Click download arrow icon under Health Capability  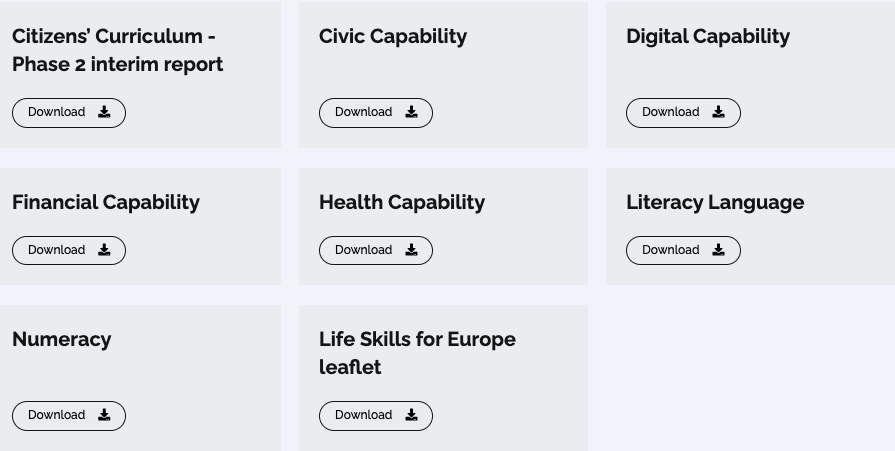click(411, 250)
